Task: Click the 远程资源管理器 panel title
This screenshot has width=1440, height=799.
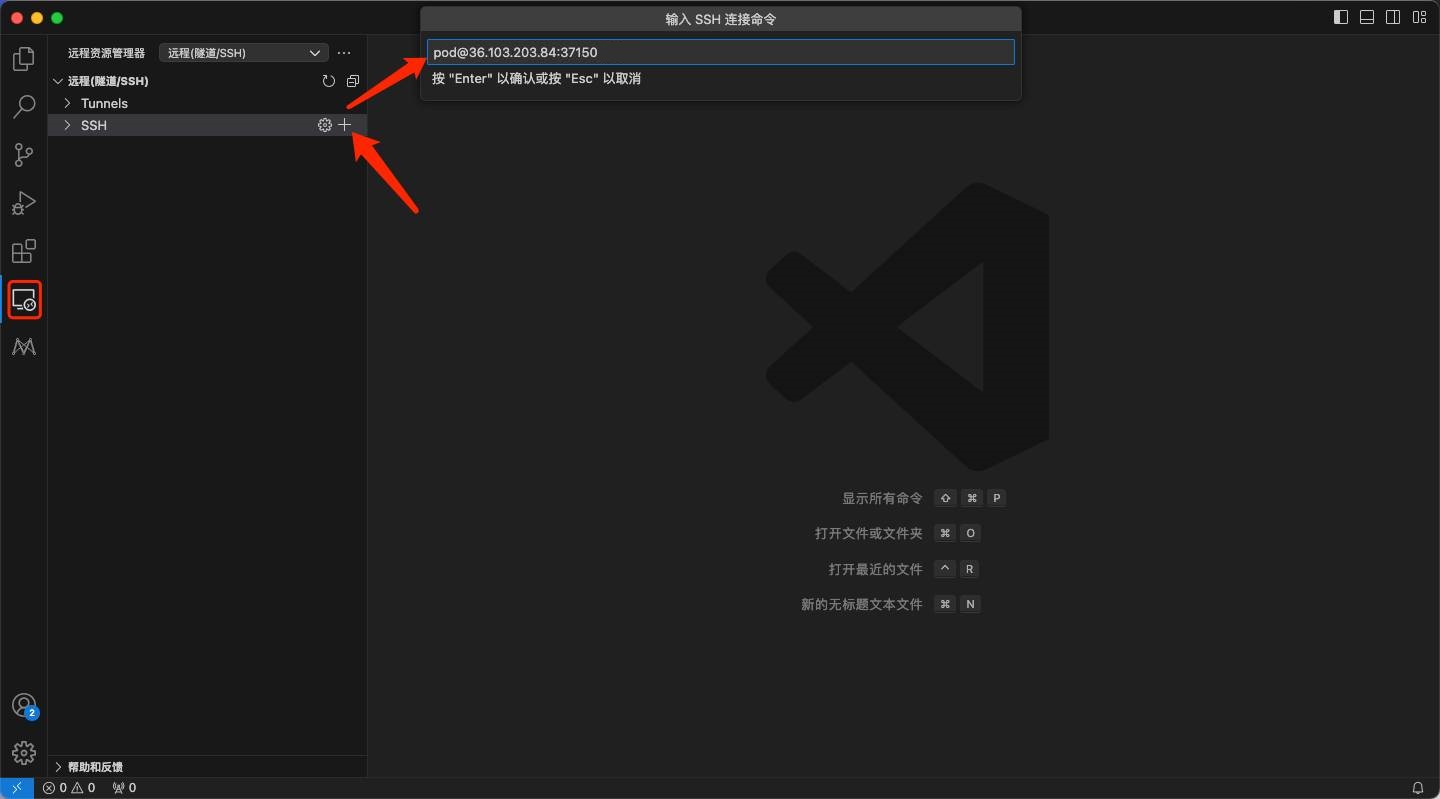Action: 106,53
